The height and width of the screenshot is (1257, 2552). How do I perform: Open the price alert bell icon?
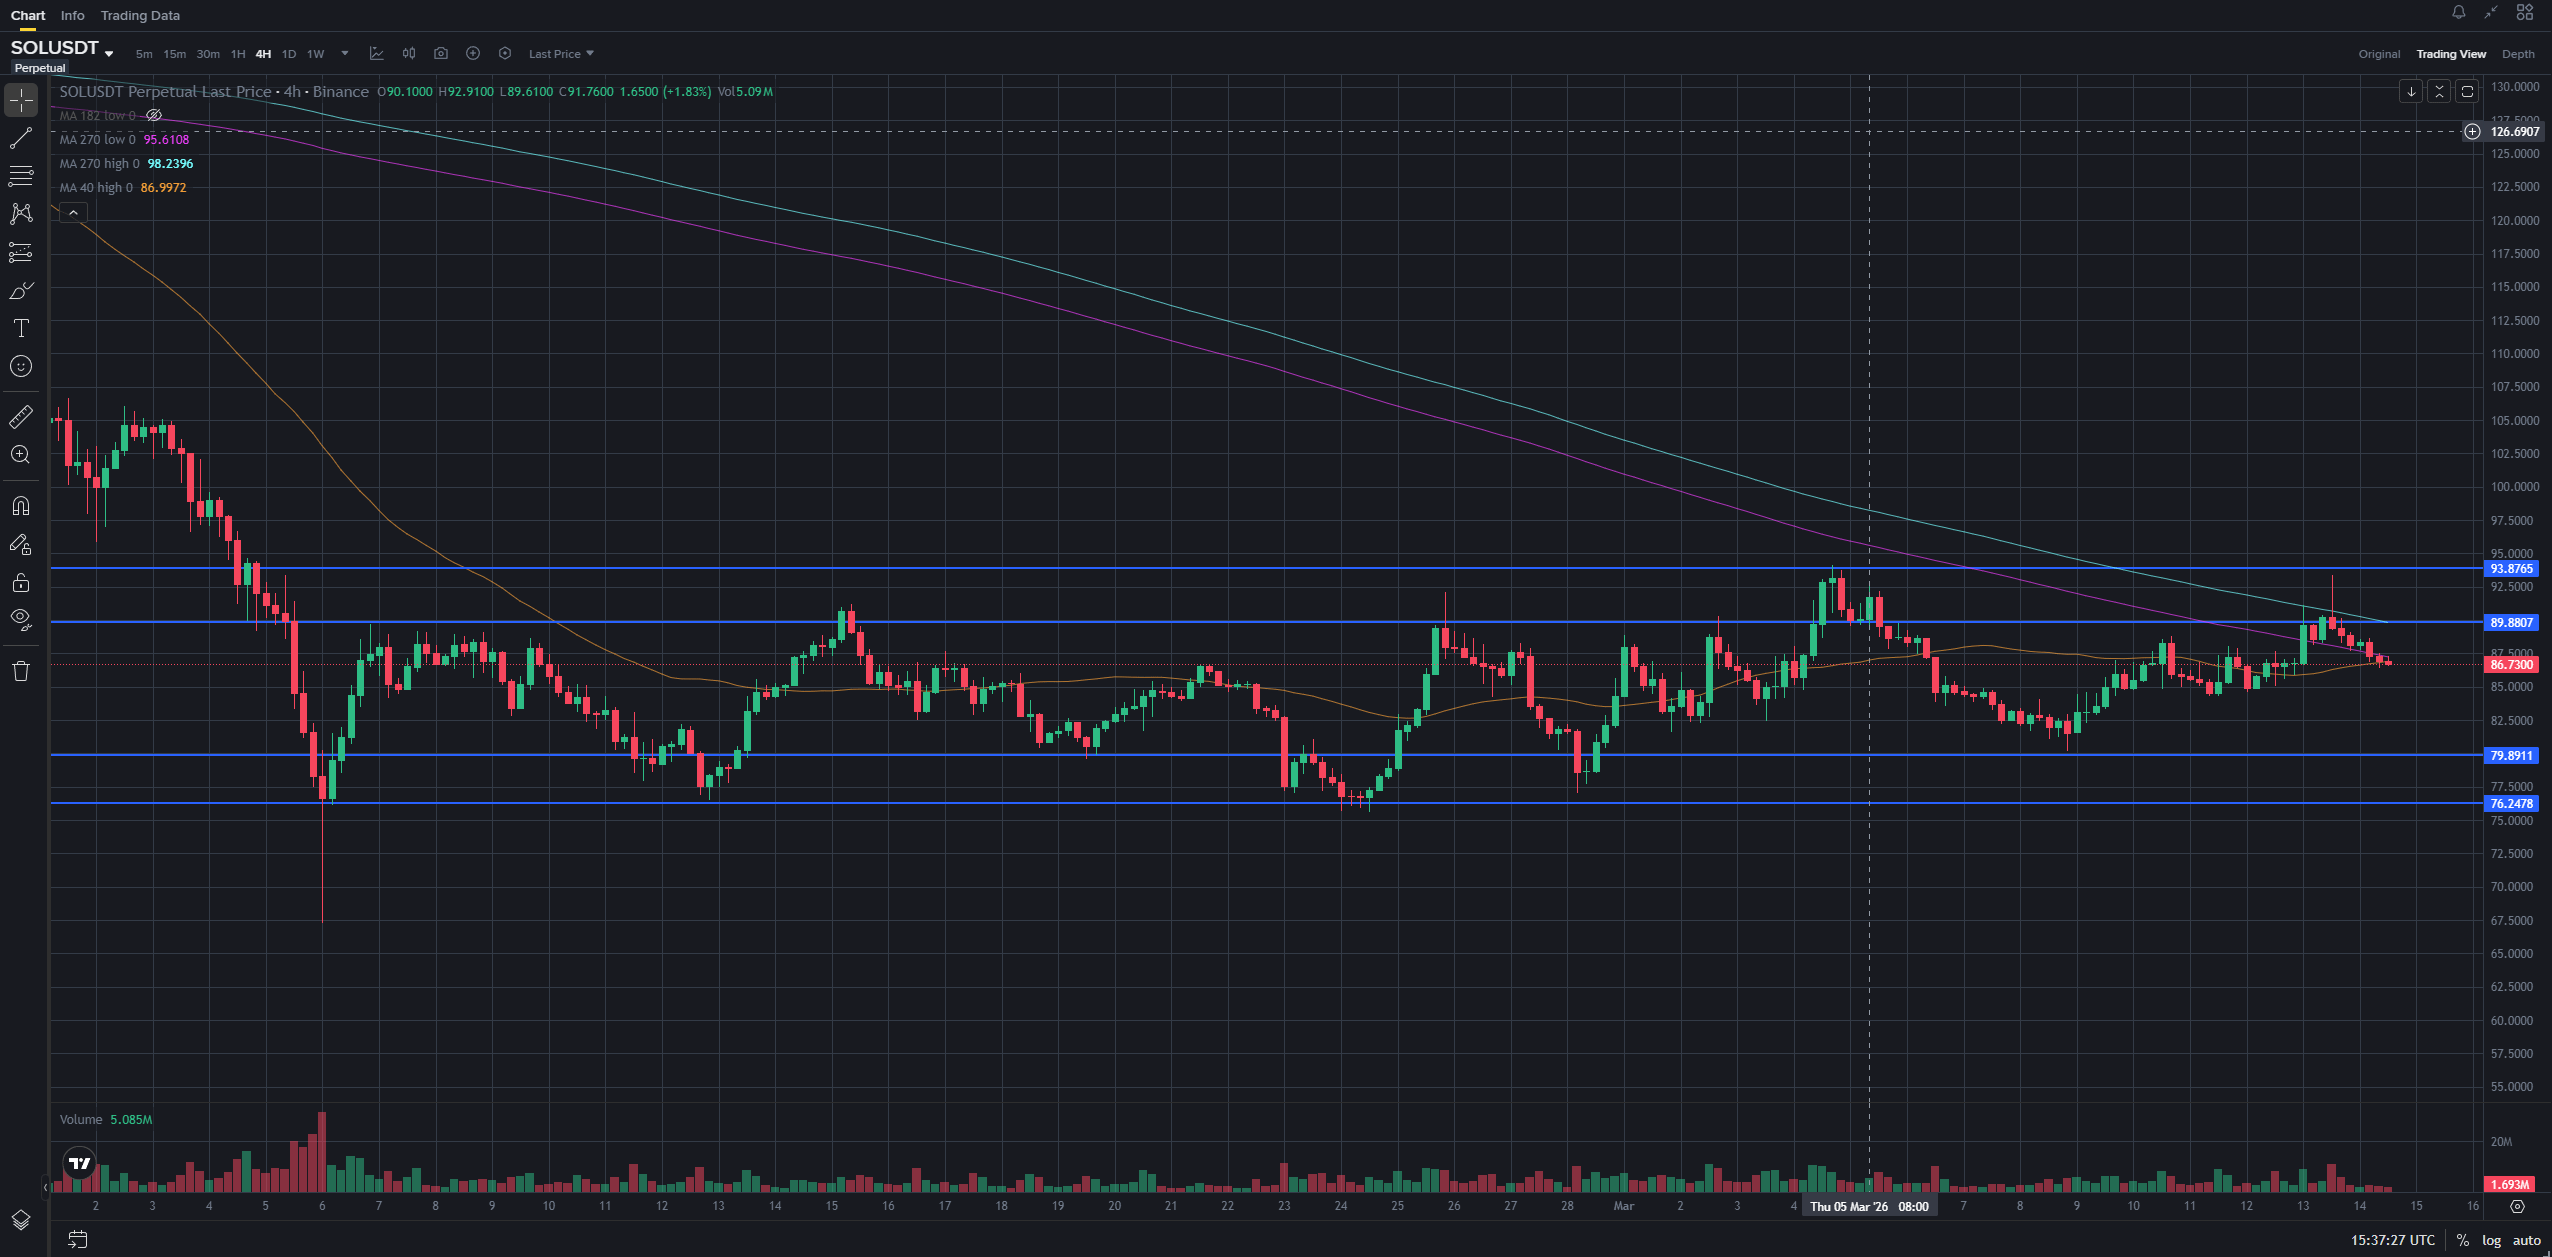point(2458,13)
